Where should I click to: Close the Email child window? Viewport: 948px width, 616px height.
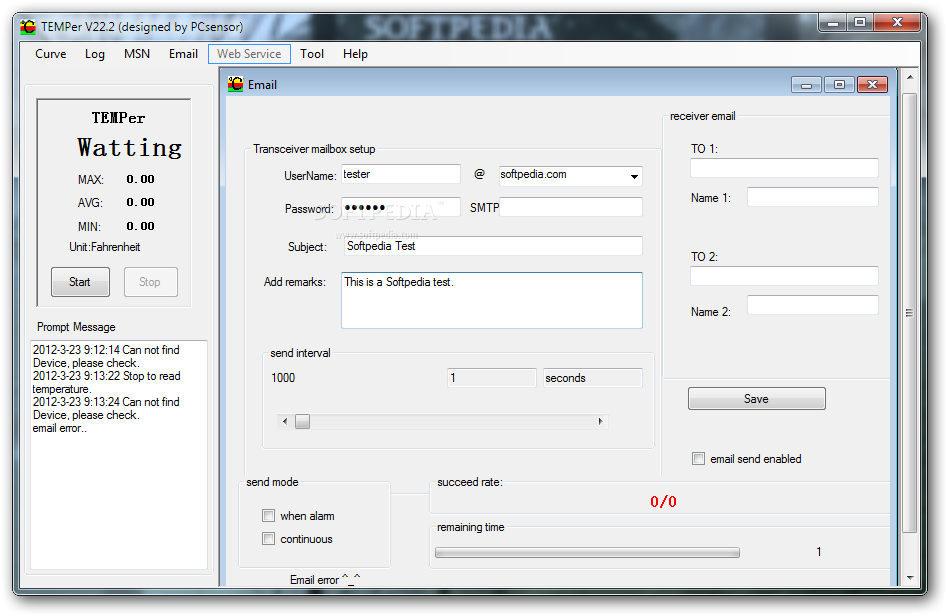(x=872, y=85)
